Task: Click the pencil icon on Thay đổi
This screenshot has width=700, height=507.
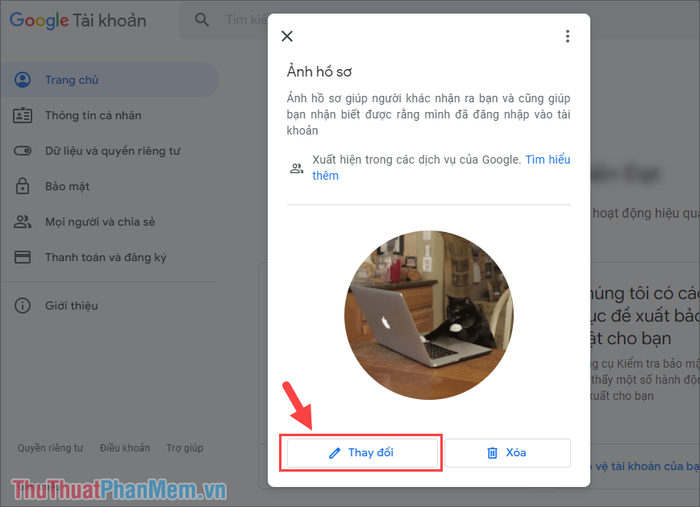Action: point(334,453)
